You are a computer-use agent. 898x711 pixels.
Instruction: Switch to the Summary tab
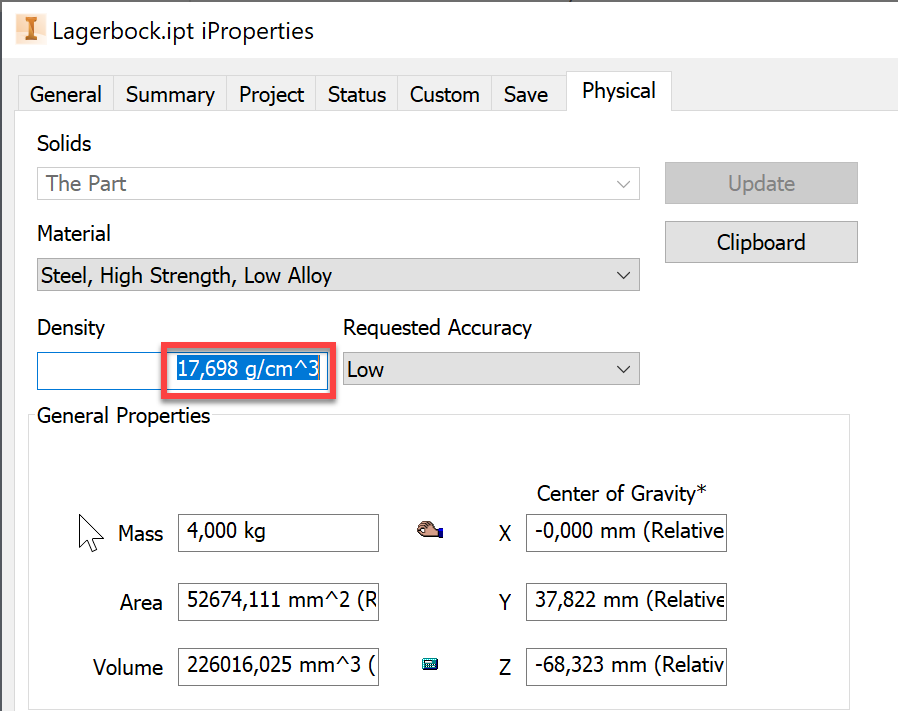coord(169,93)
